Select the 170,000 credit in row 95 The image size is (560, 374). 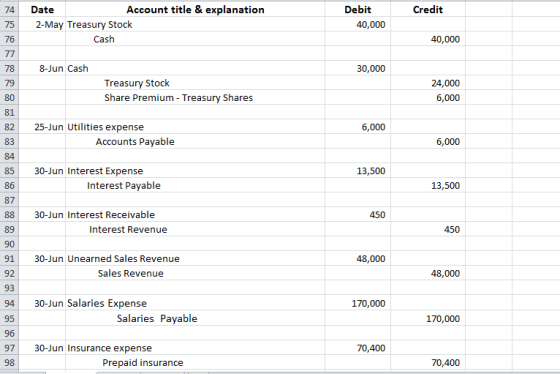click(428, 318)
